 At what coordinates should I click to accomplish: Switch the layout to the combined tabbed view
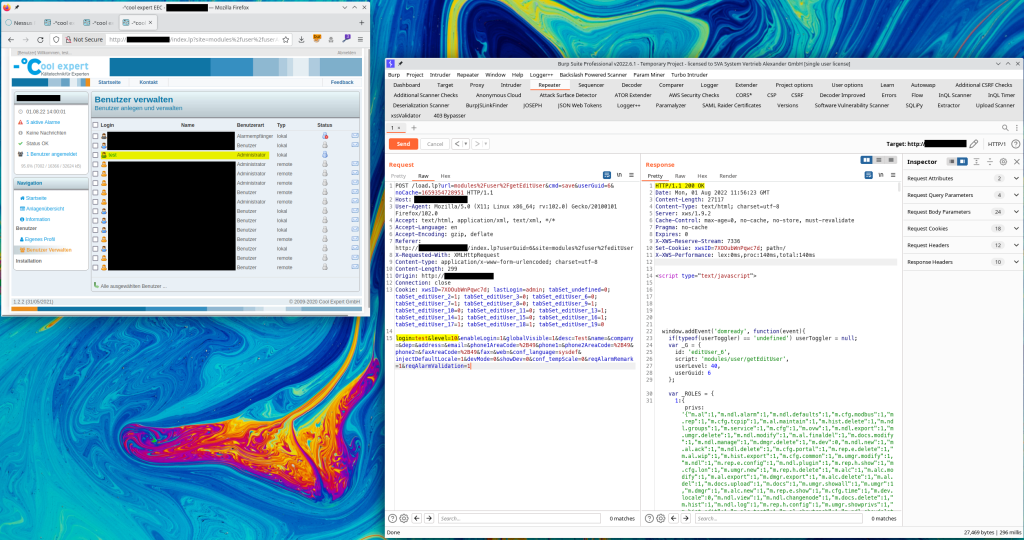(x=891, y=160)
